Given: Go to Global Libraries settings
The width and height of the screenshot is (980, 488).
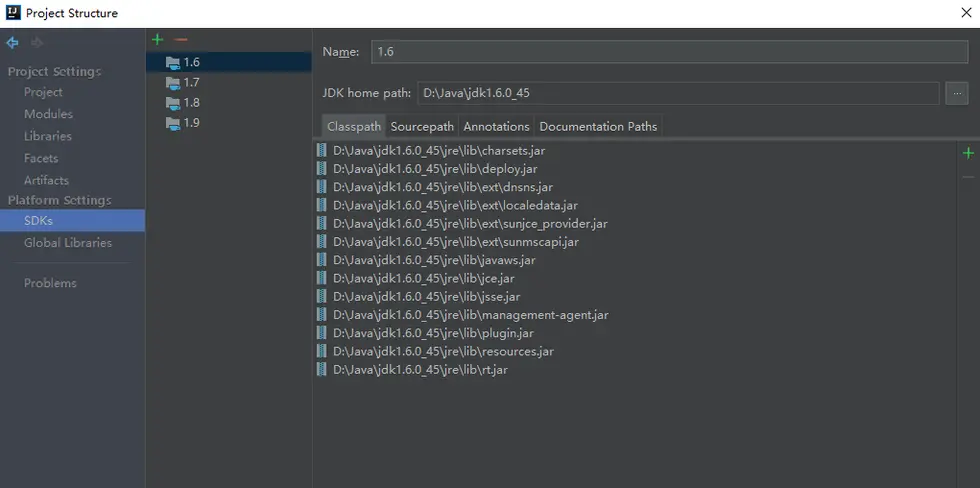Looking at the screenshot, I should (x=68, y=242).
